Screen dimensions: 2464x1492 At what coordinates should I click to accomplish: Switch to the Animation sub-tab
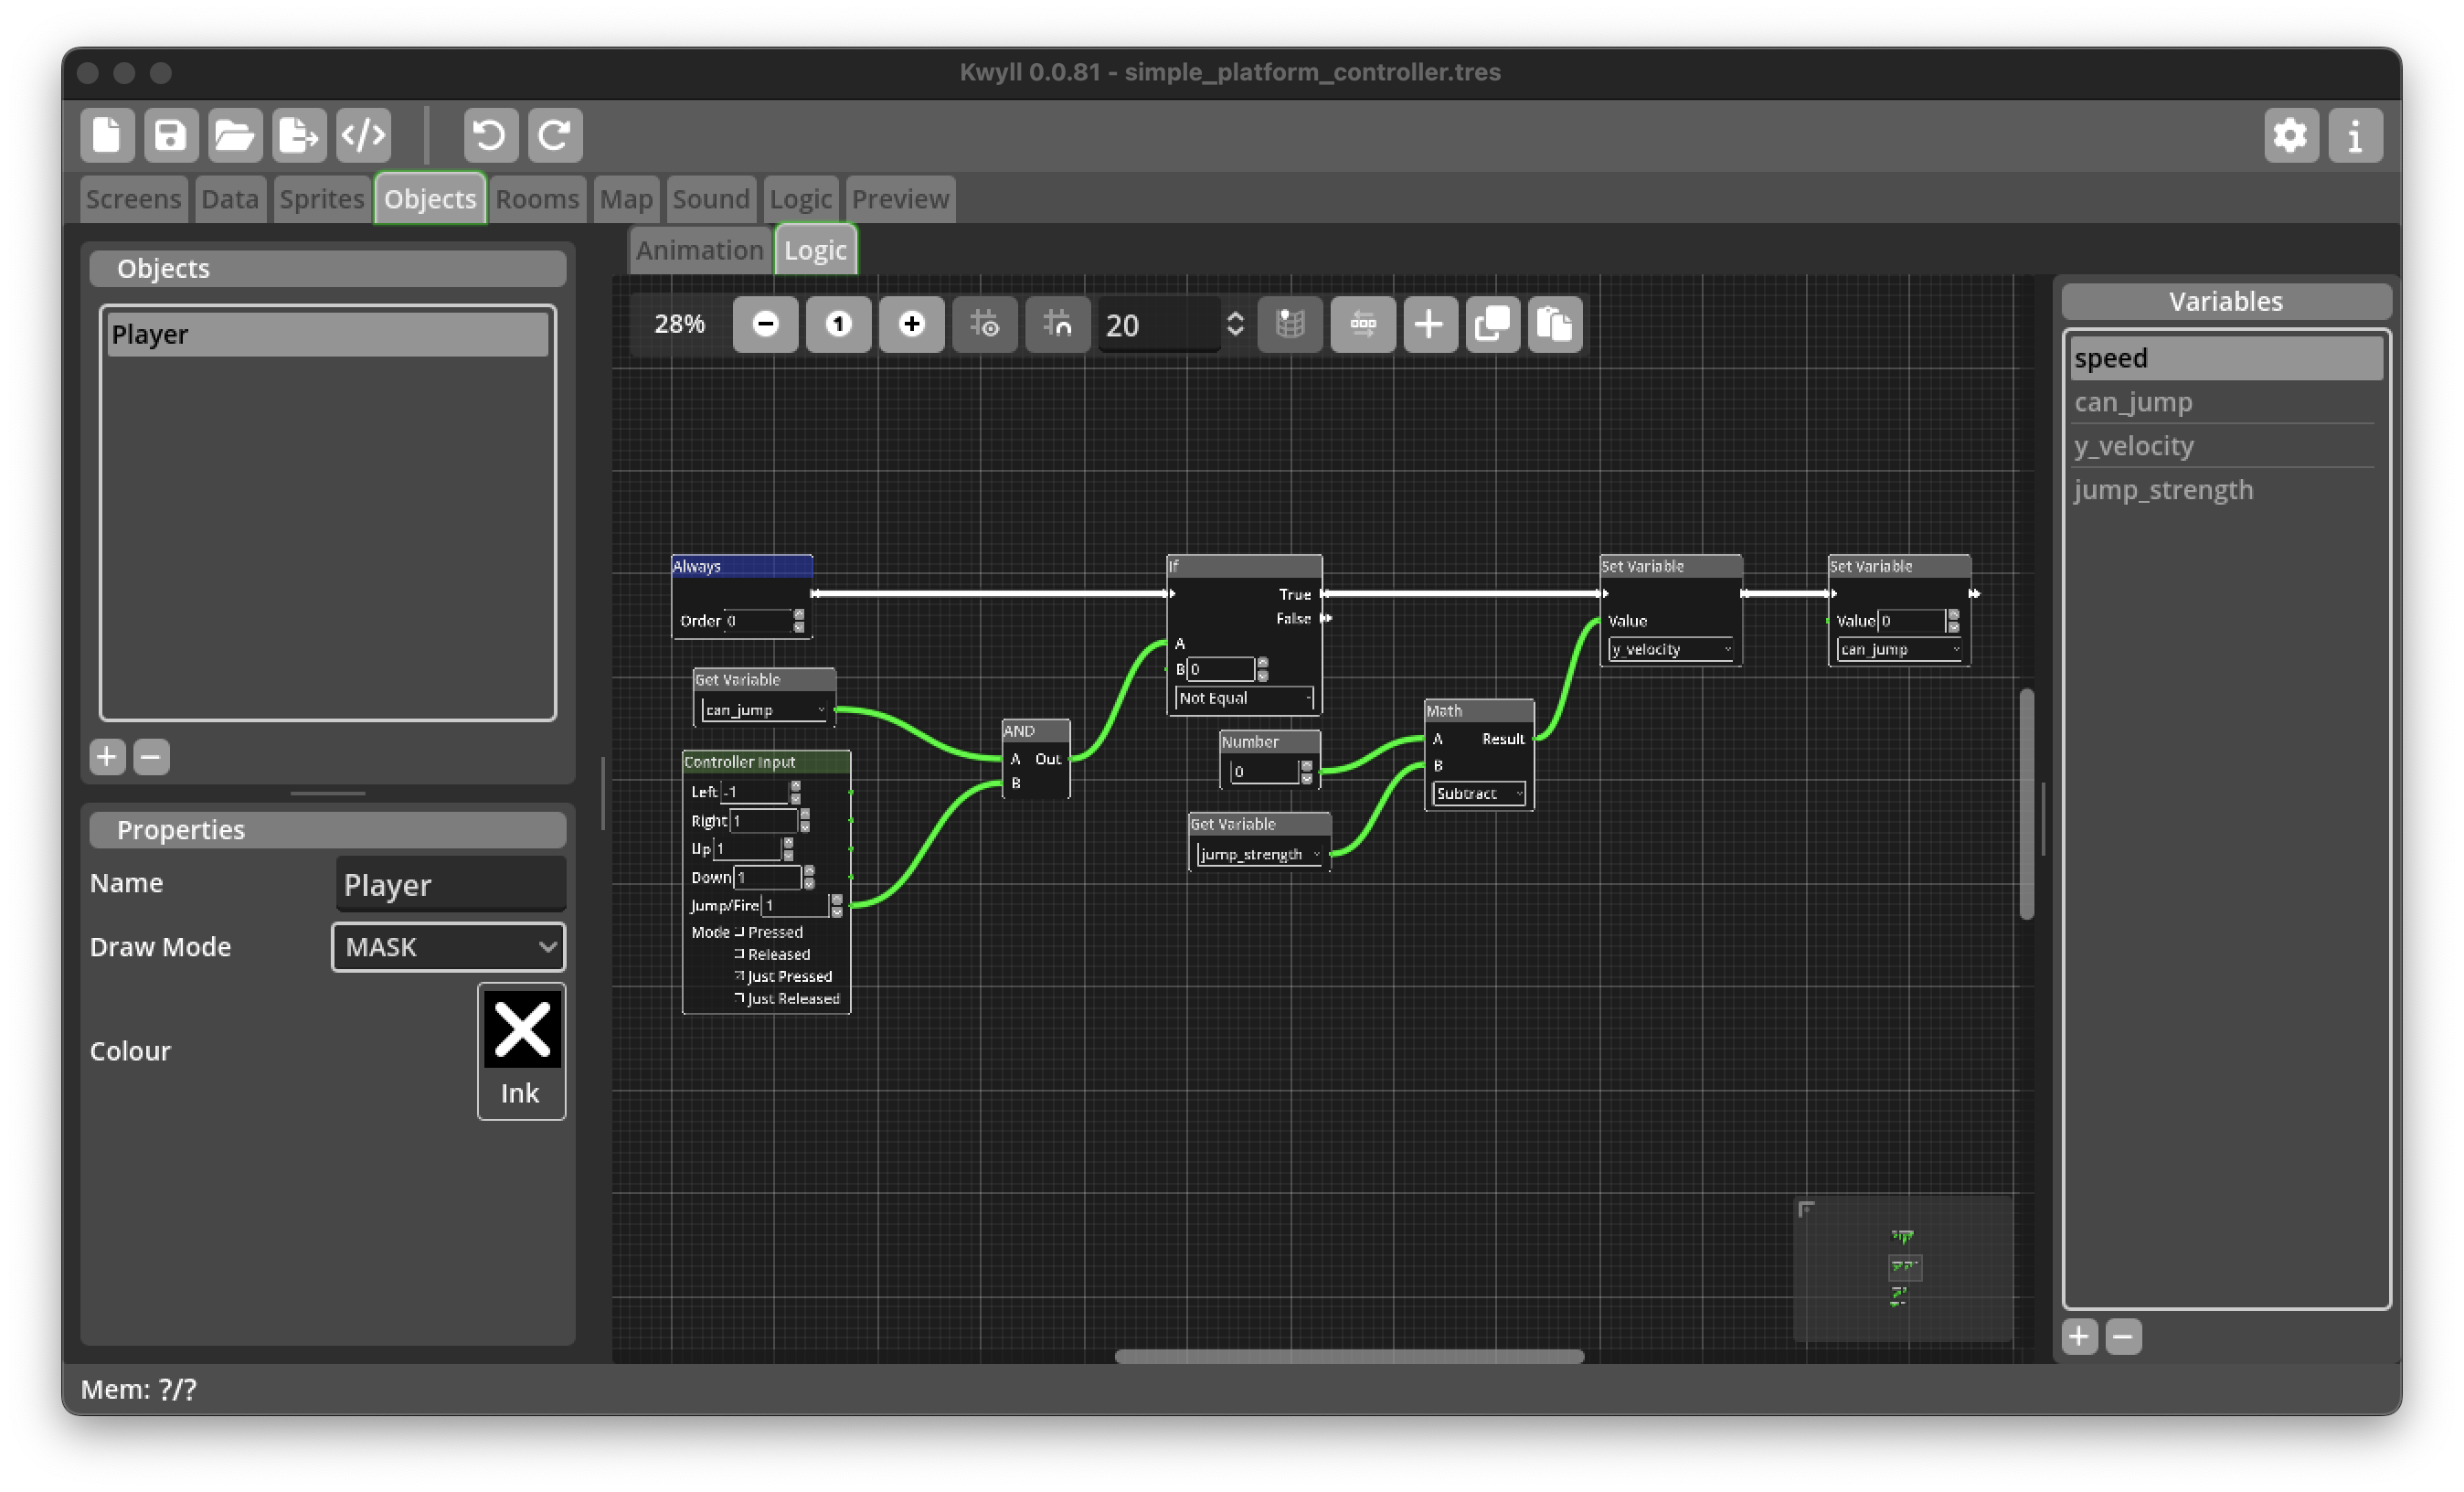click(x=699, y=250)
